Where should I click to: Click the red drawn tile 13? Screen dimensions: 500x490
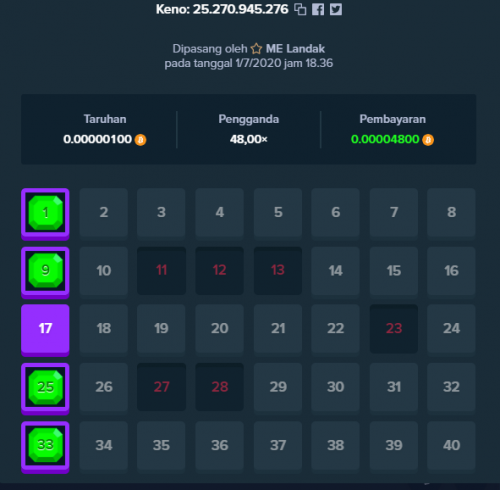tap(278, 271)
